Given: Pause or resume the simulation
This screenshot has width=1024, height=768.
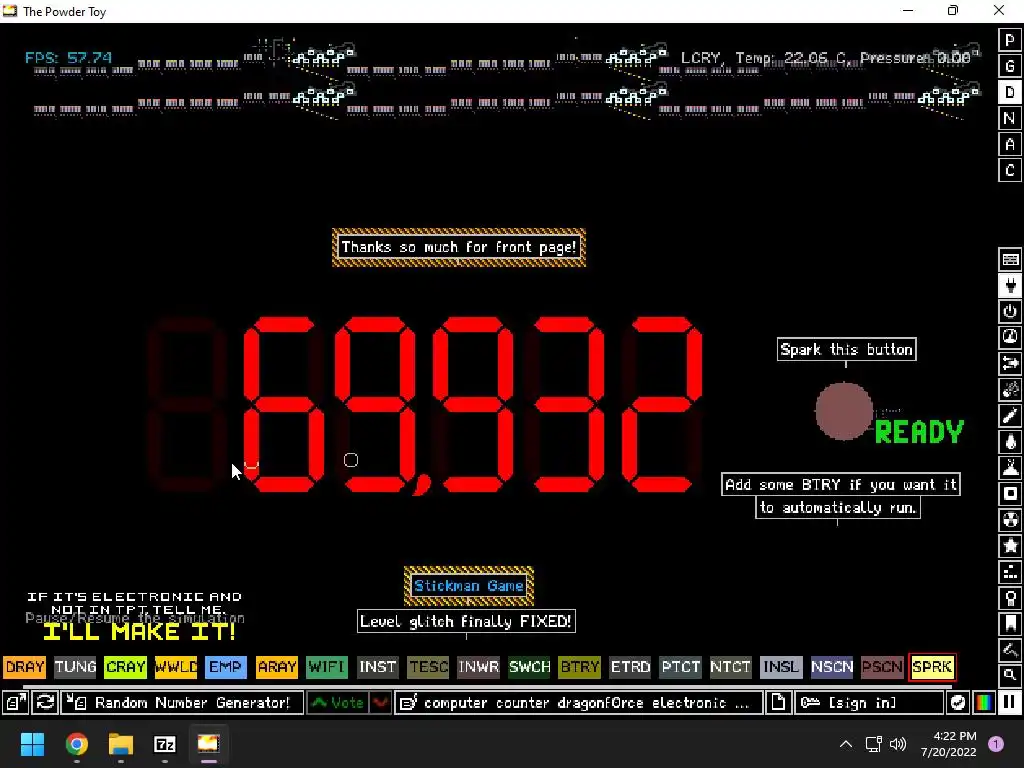Looking at the screenshot, I should tap(1010, 703).
